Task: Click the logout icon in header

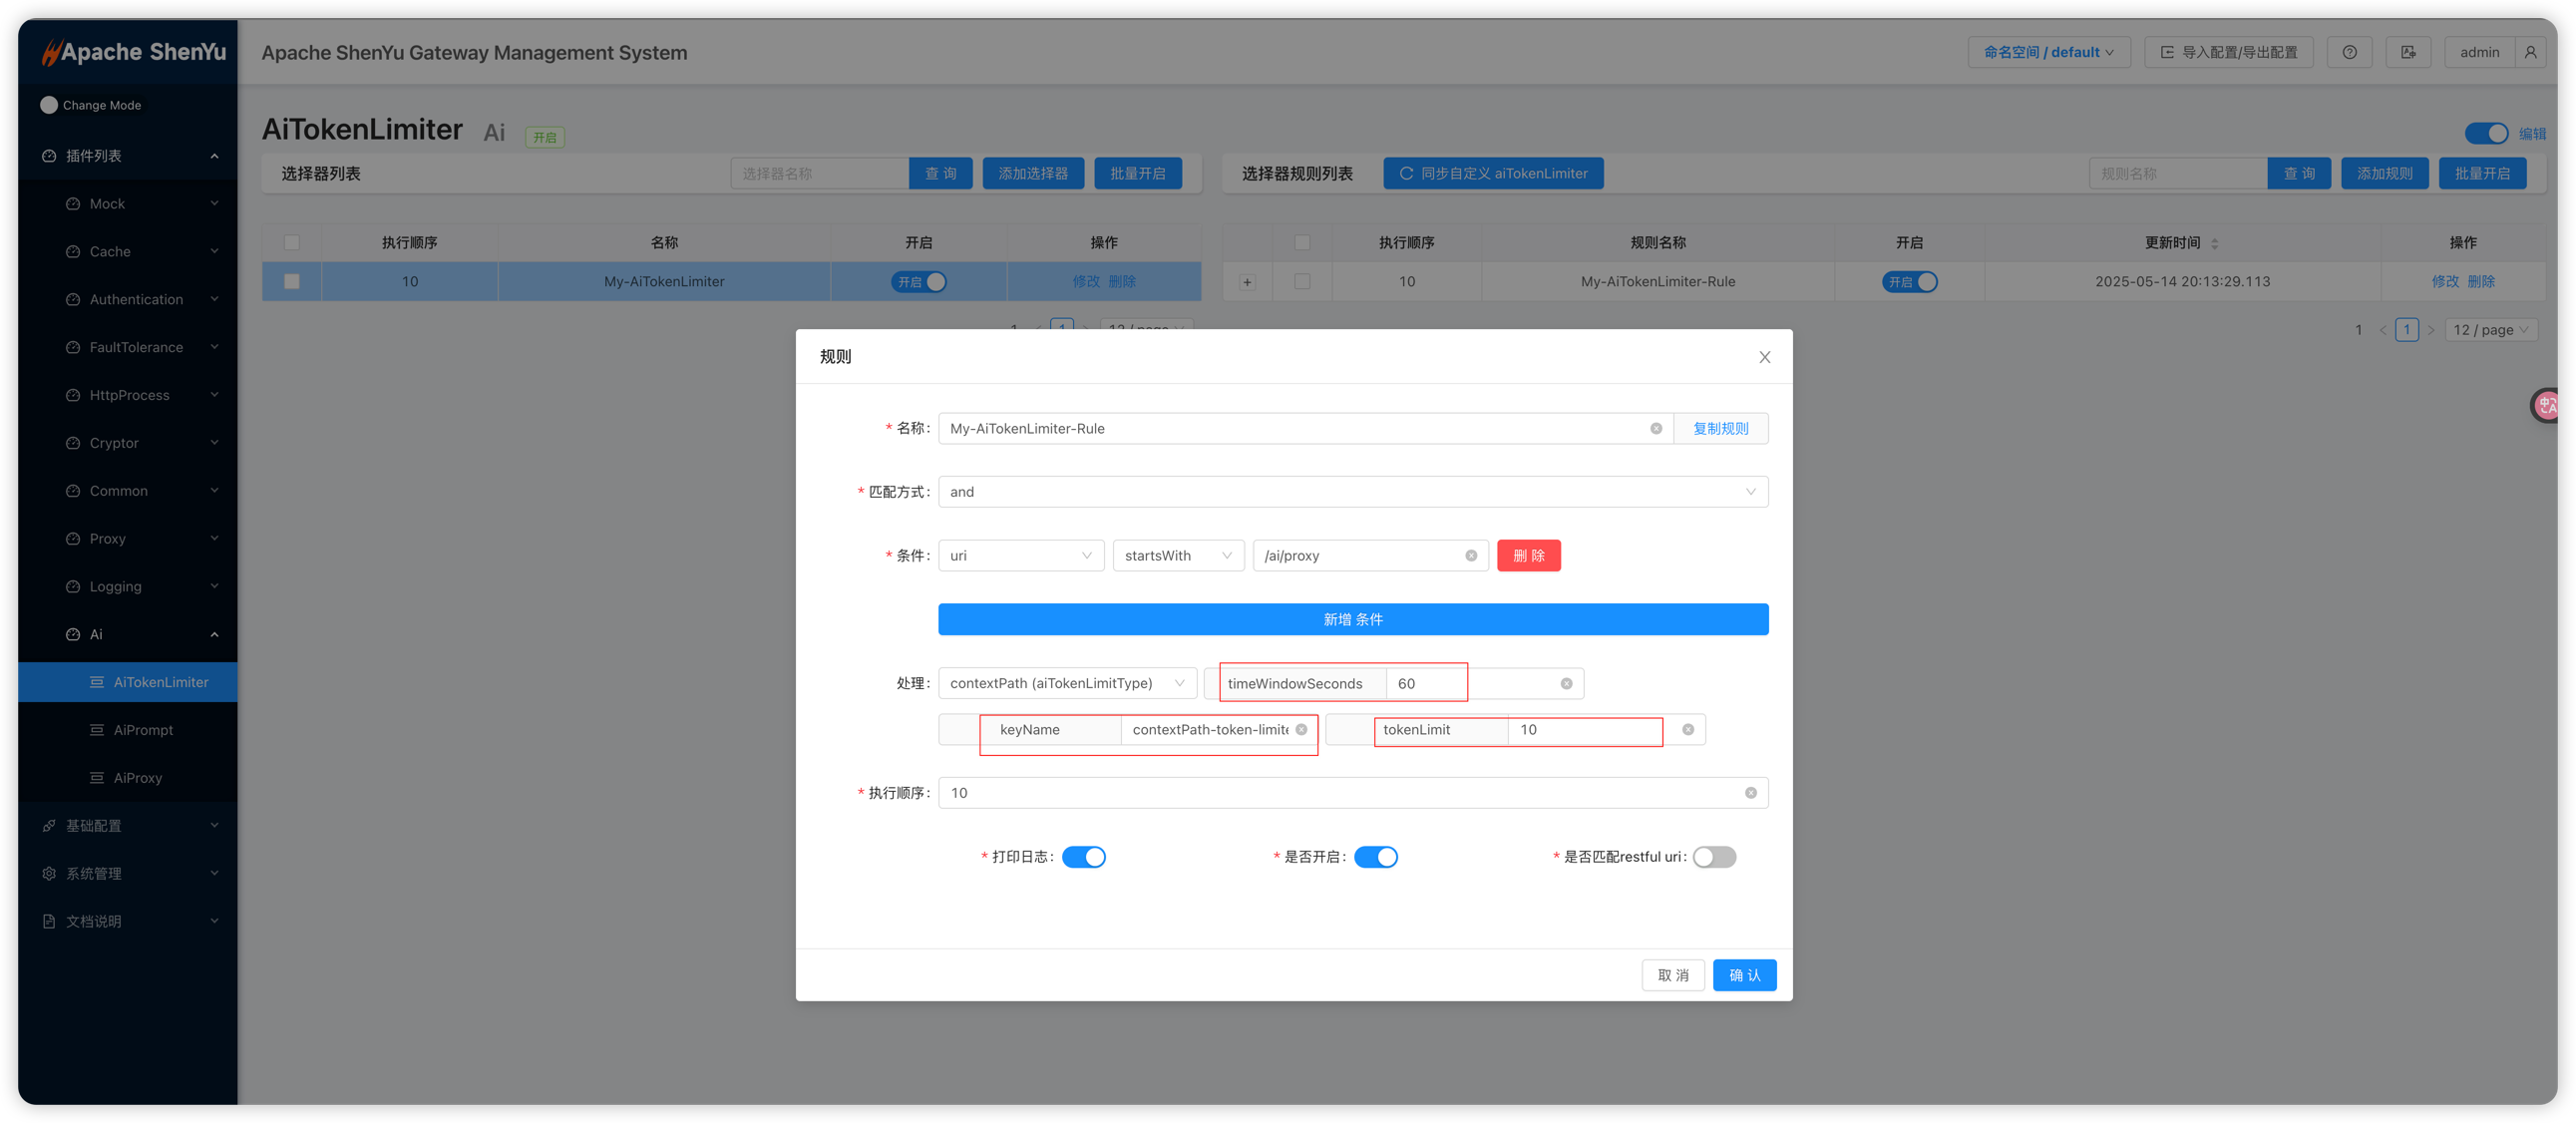Action: [2408, 52]
